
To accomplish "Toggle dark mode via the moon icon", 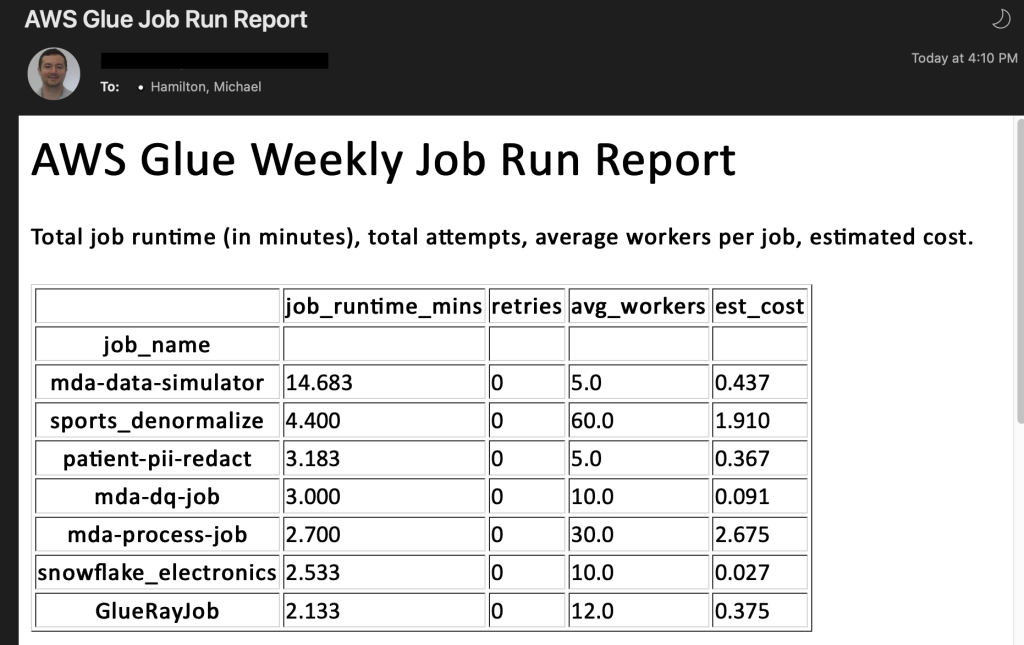I will (x=1000, y=17).
